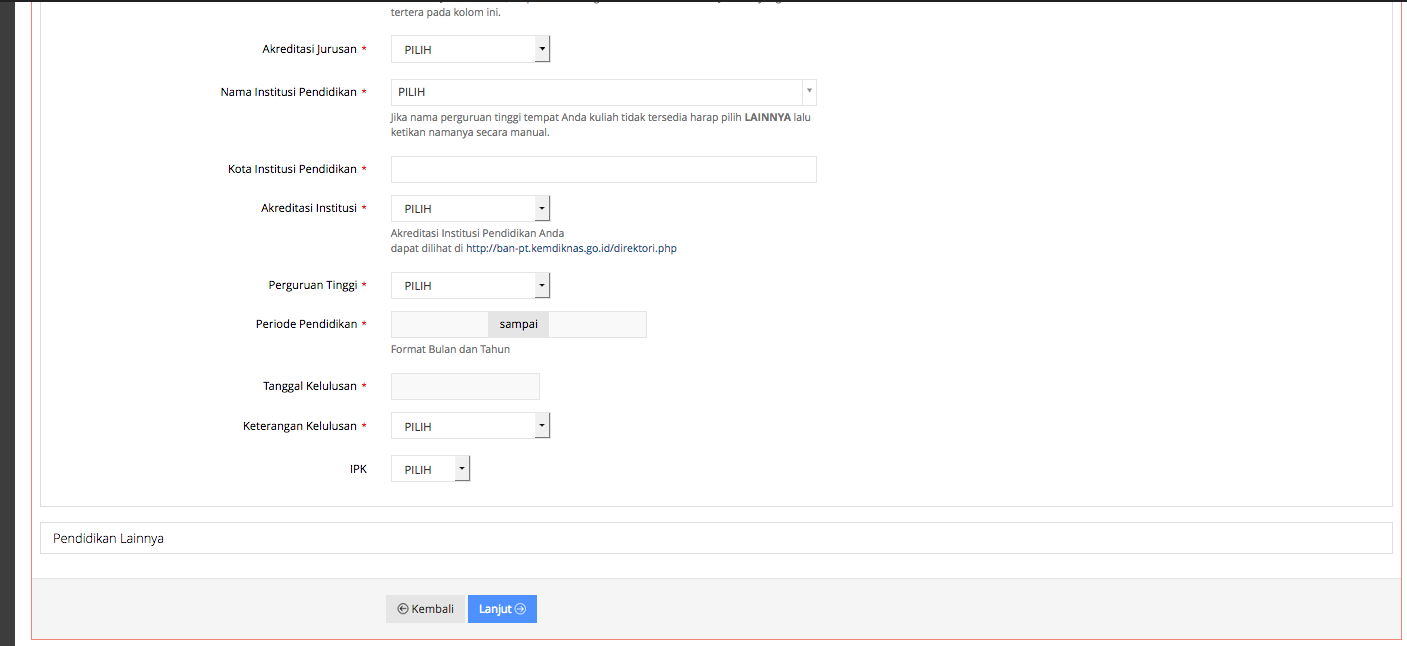Viewport: 1407px width, 646px height.
Task: Click the Tanggal Kelulusan date field
Action: pos(465,386)
